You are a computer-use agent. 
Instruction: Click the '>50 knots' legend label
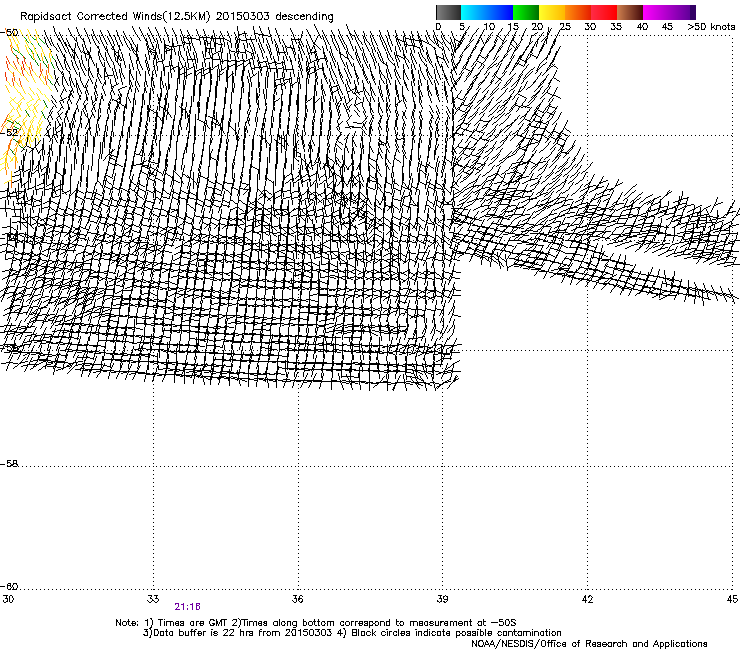coord(711,27)
